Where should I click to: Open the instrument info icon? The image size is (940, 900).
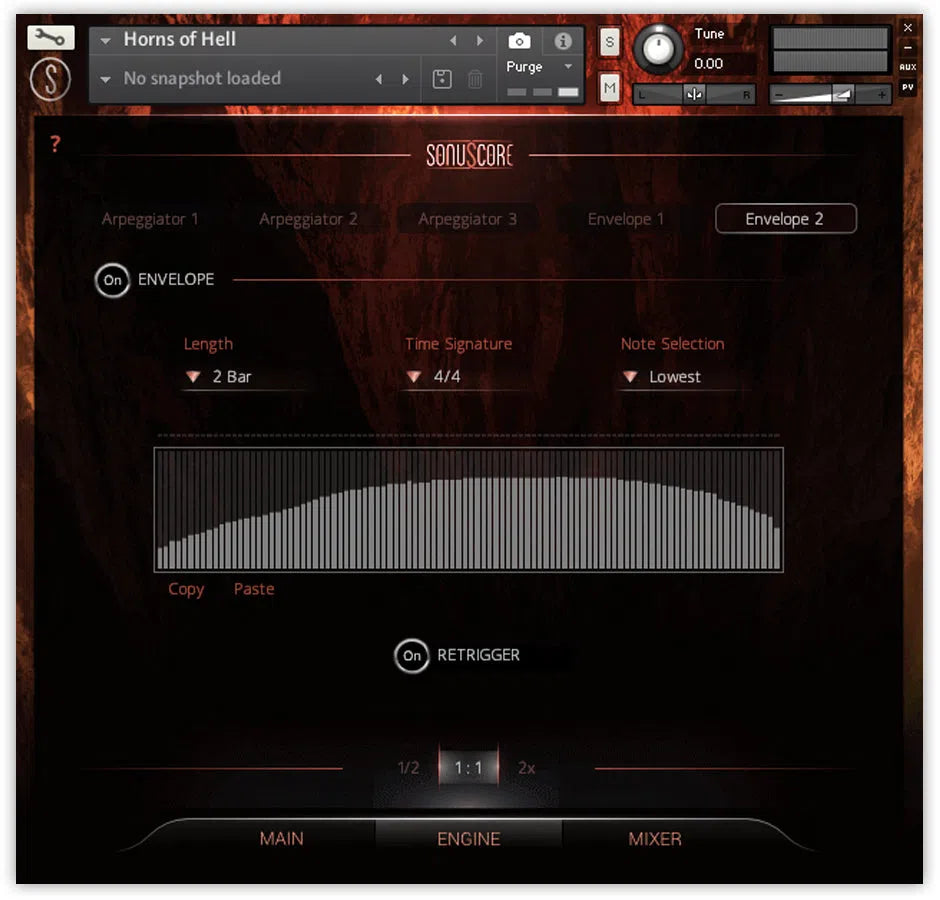[562, 41]
